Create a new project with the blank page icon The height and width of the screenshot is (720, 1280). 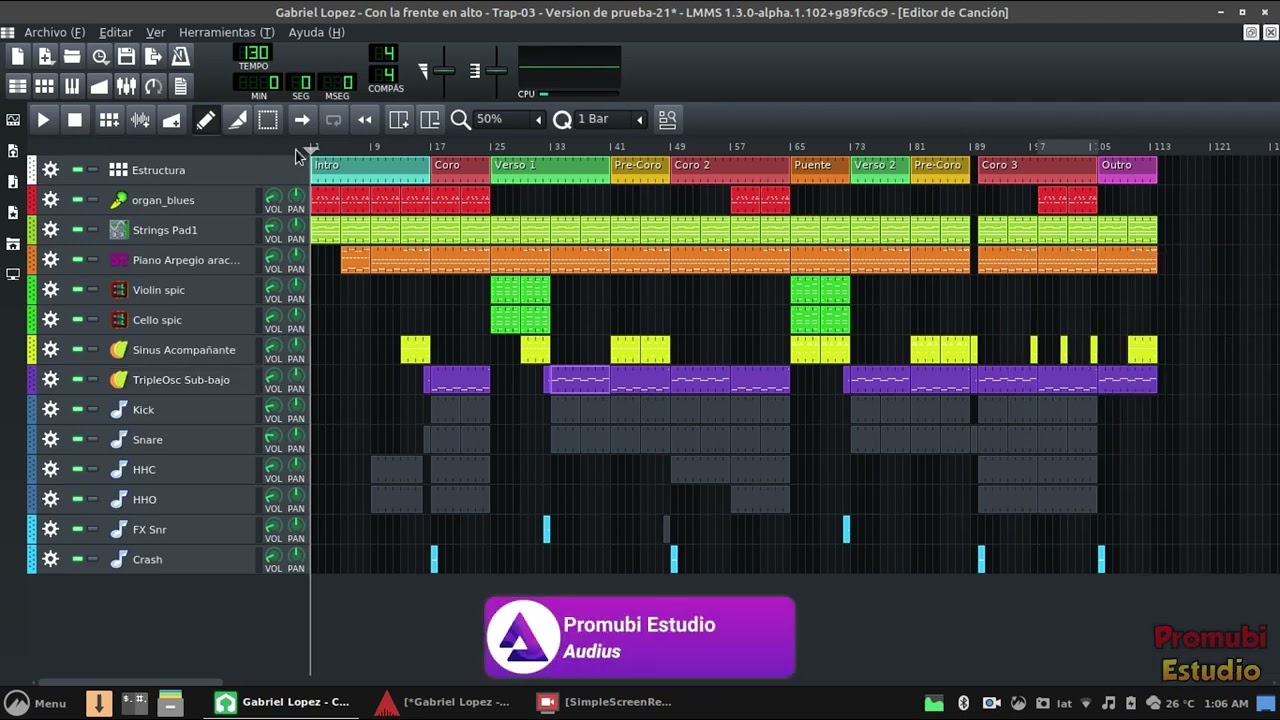18,57
